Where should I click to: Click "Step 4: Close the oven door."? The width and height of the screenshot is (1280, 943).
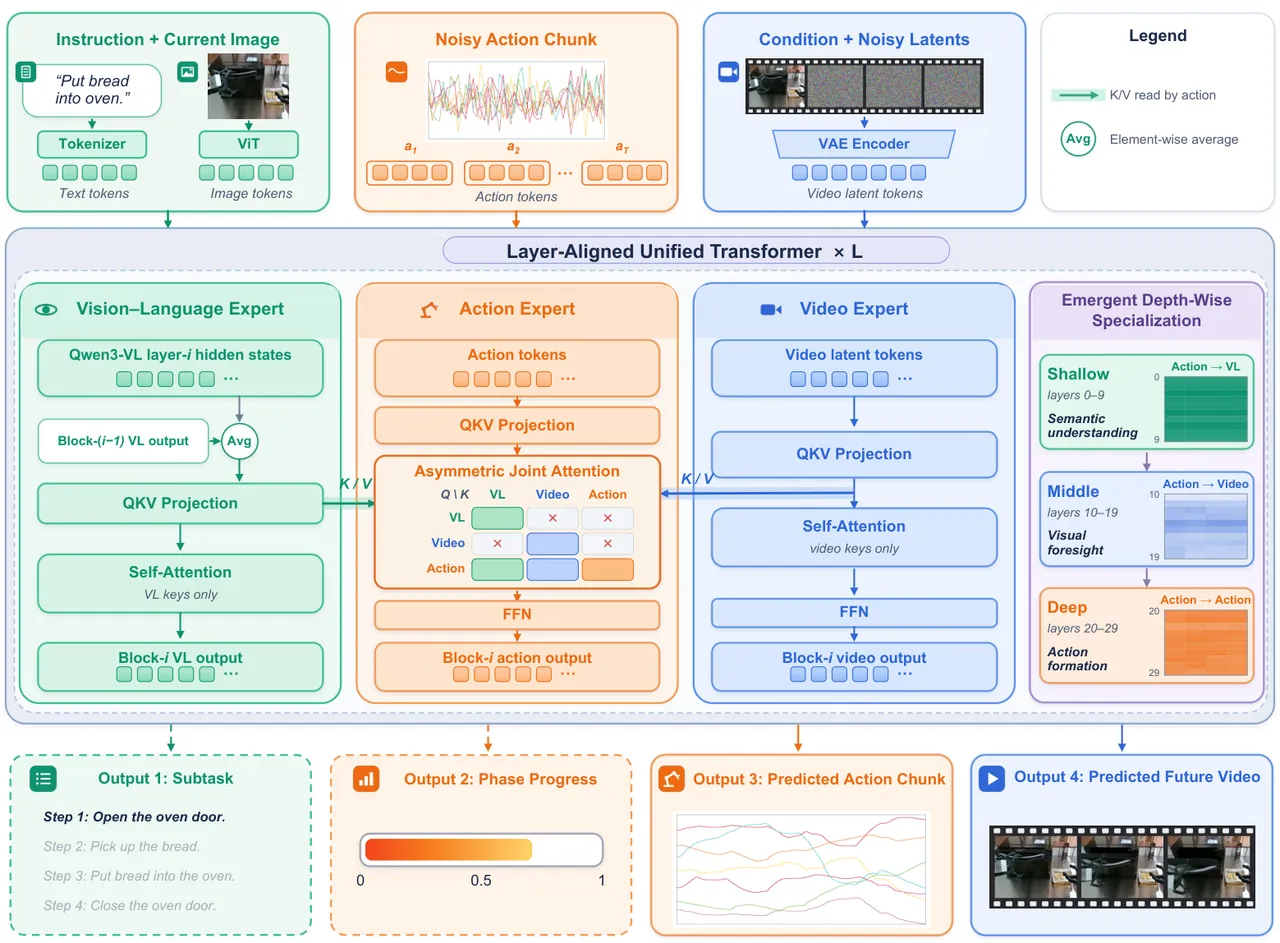click(130, 906)
